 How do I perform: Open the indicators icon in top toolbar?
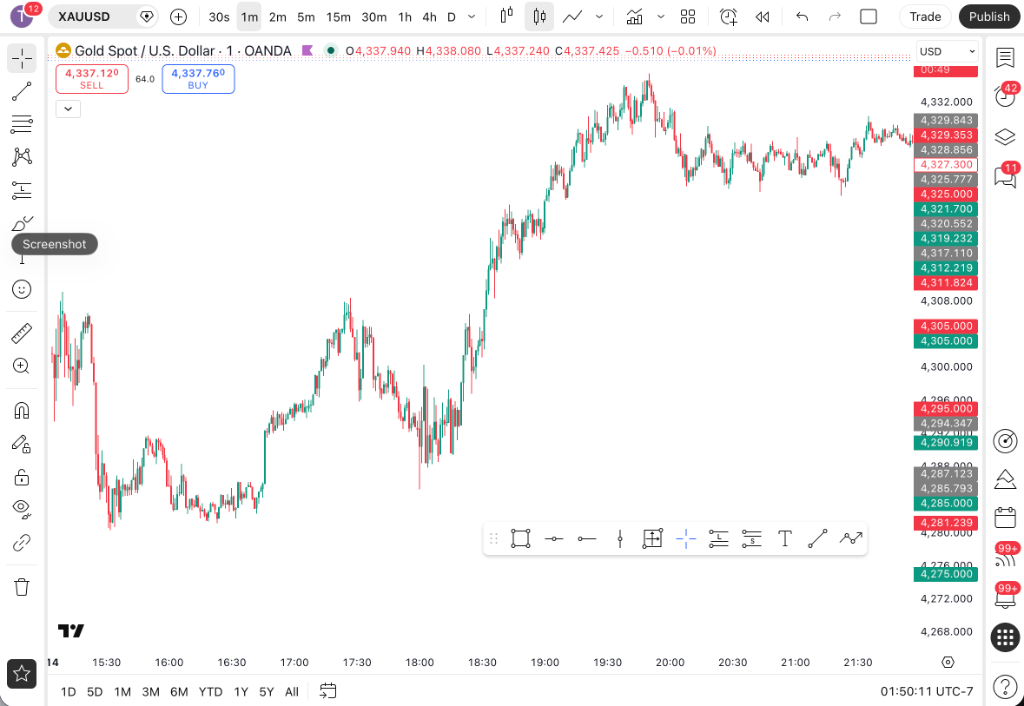634,16
